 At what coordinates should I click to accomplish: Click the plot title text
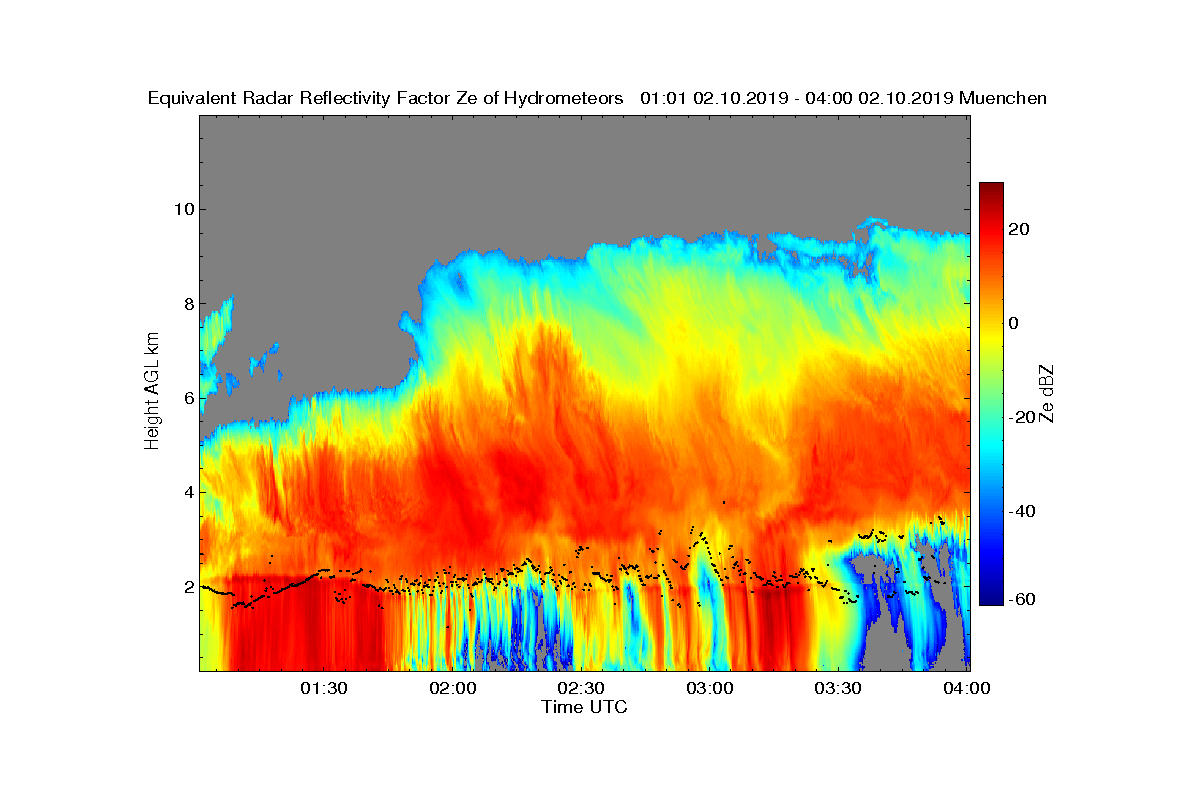point(597,98)
